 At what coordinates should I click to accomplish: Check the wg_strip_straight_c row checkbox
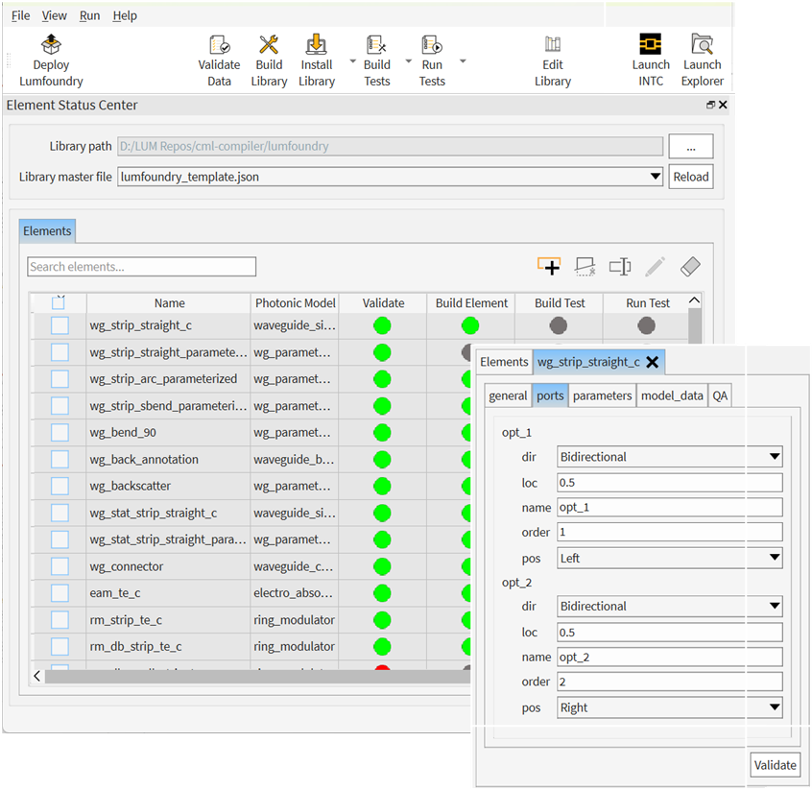pyautogui.click(x=60, y=326)
